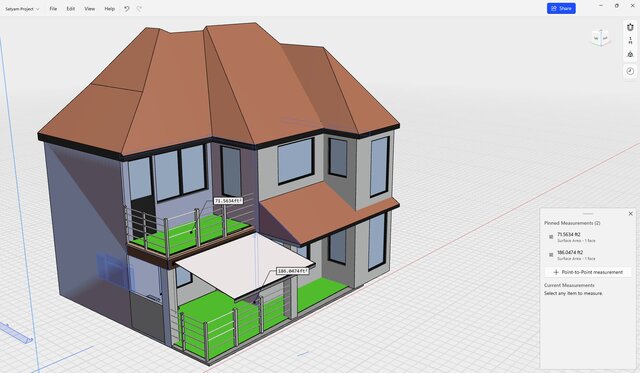640x373 pixels.
Task: Click surface icon beside 186.0474 ft2
Action: (x=551, y=255)
